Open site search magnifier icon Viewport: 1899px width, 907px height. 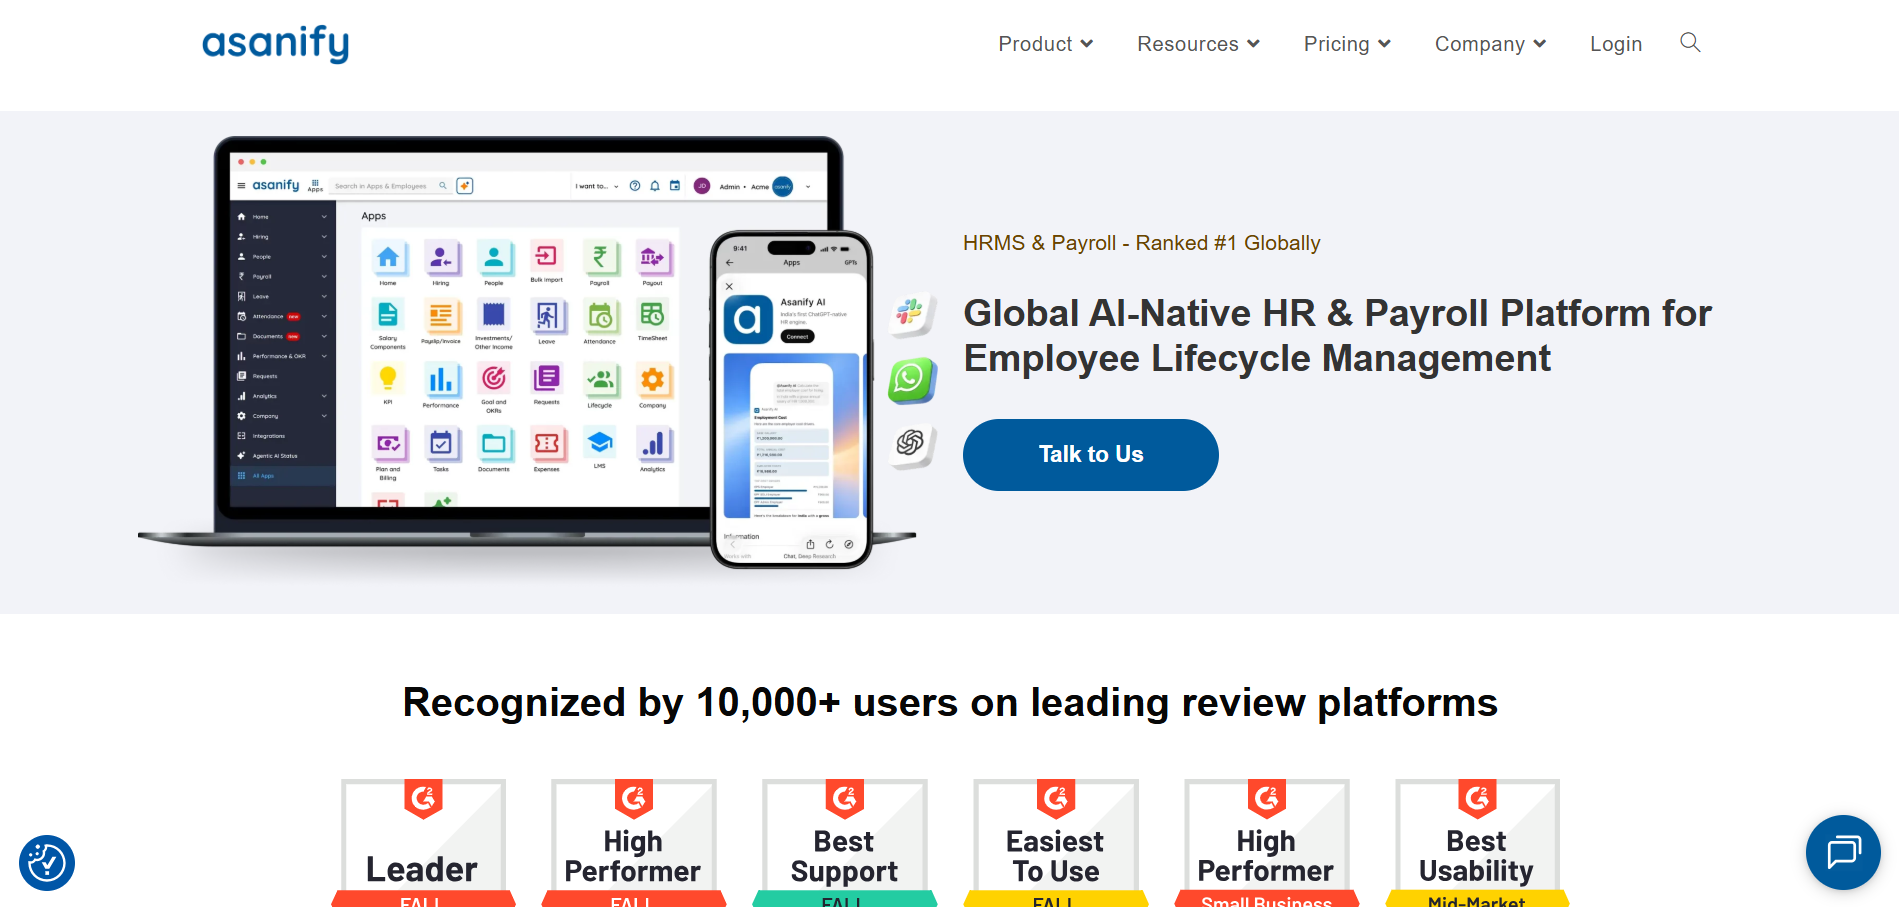(1690, 42)
